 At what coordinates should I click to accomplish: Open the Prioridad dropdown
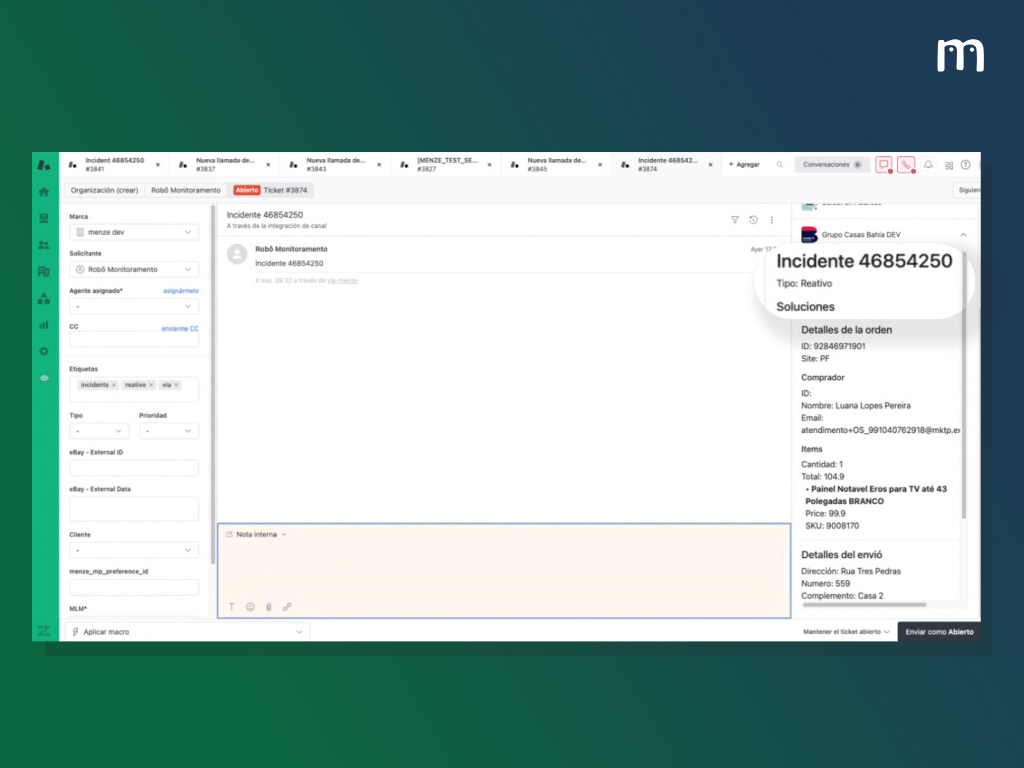pyautogui.click(x=168, y=431)
